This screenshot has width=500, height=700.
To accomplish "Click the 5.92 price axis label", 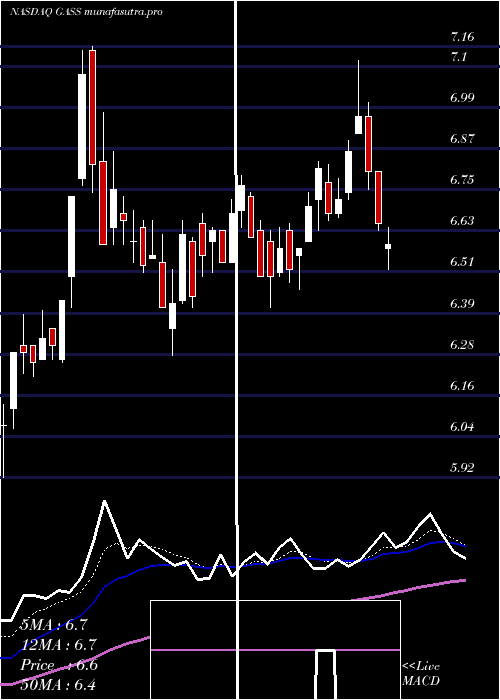I will (x=462, y=467).
